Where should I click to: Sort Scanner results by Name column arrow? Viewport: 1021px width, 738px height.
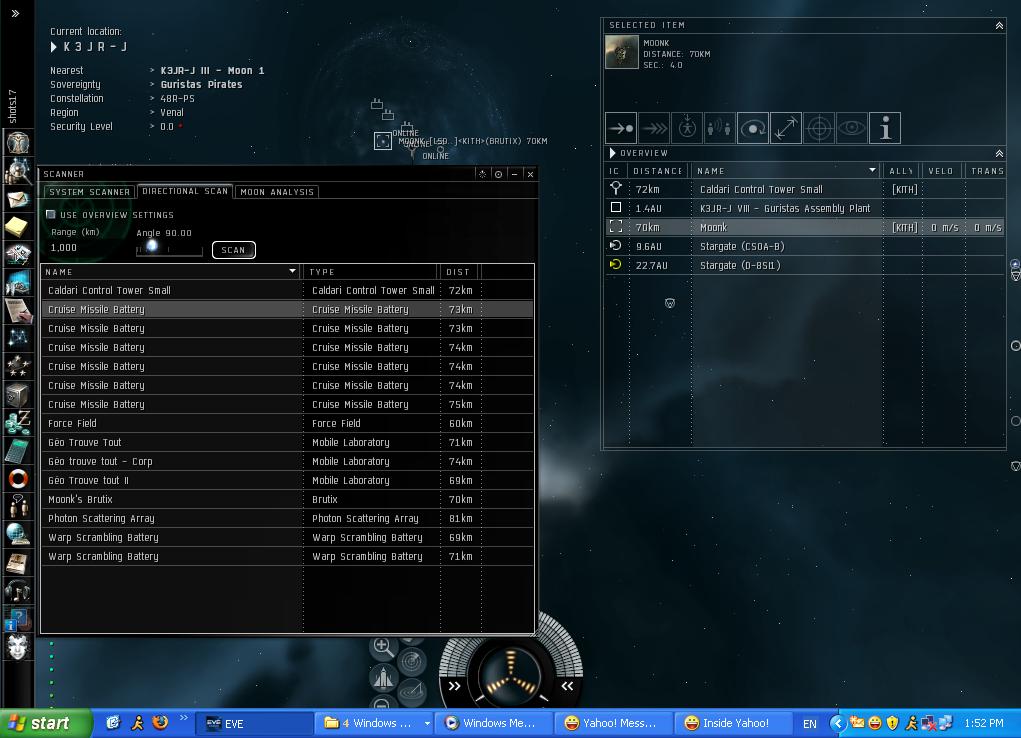coord(292,271)
